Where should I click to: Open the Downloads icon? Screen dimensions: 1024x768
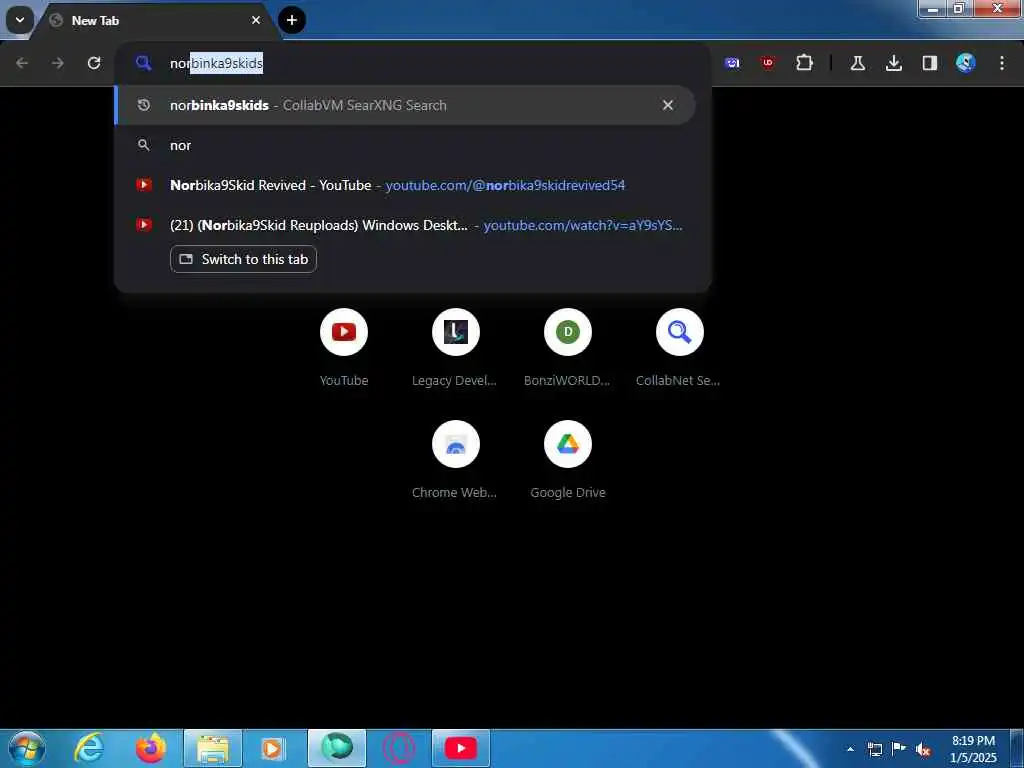[893, 63]
